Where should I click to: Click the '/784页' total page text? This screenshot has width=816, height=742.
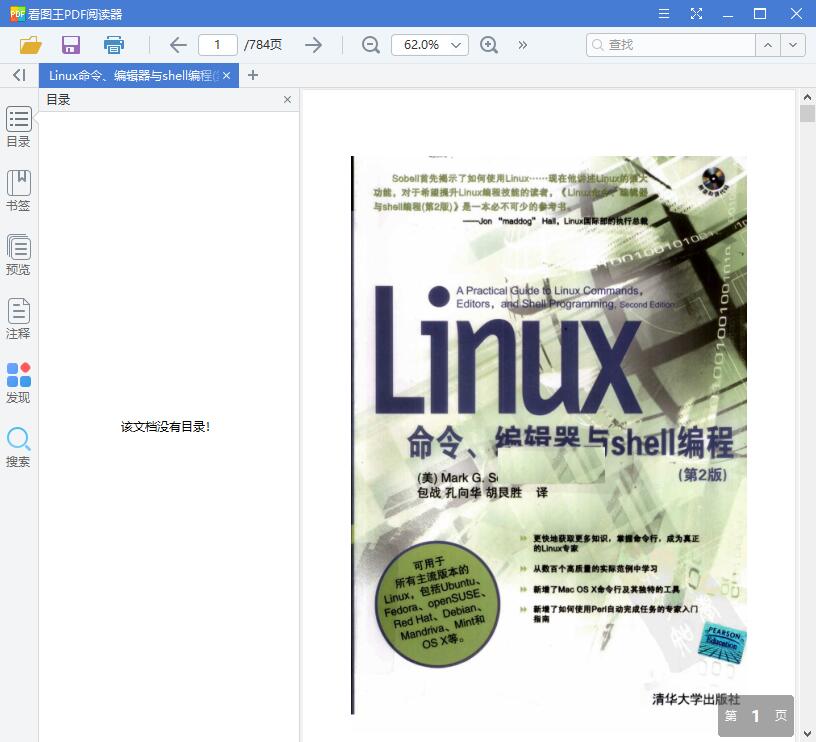coord(263,45)
